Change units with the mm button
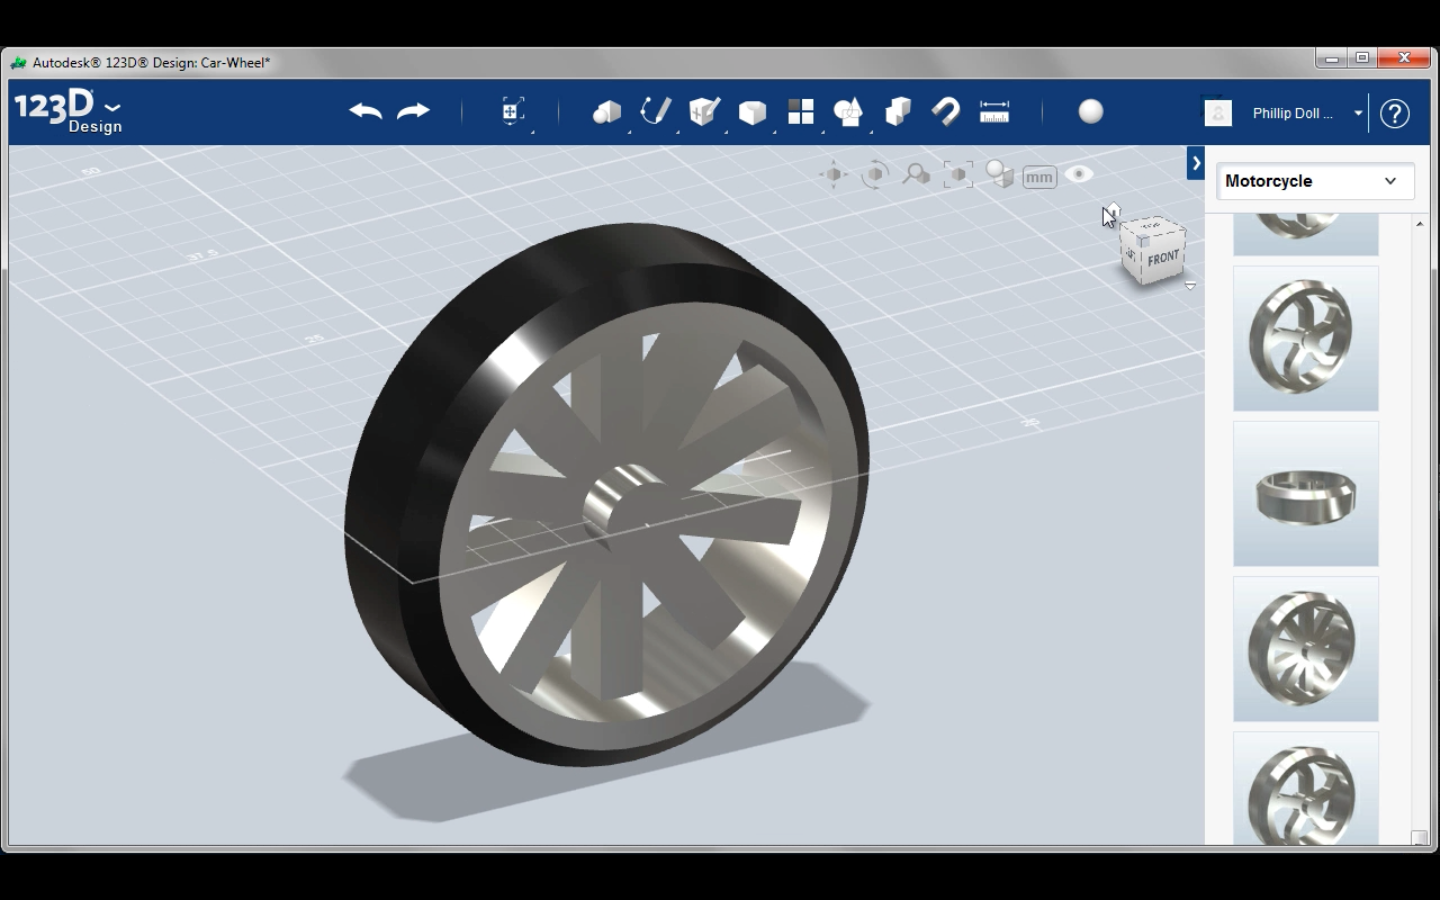Screen dimensions: 1440x900 tap(1040, 177)
